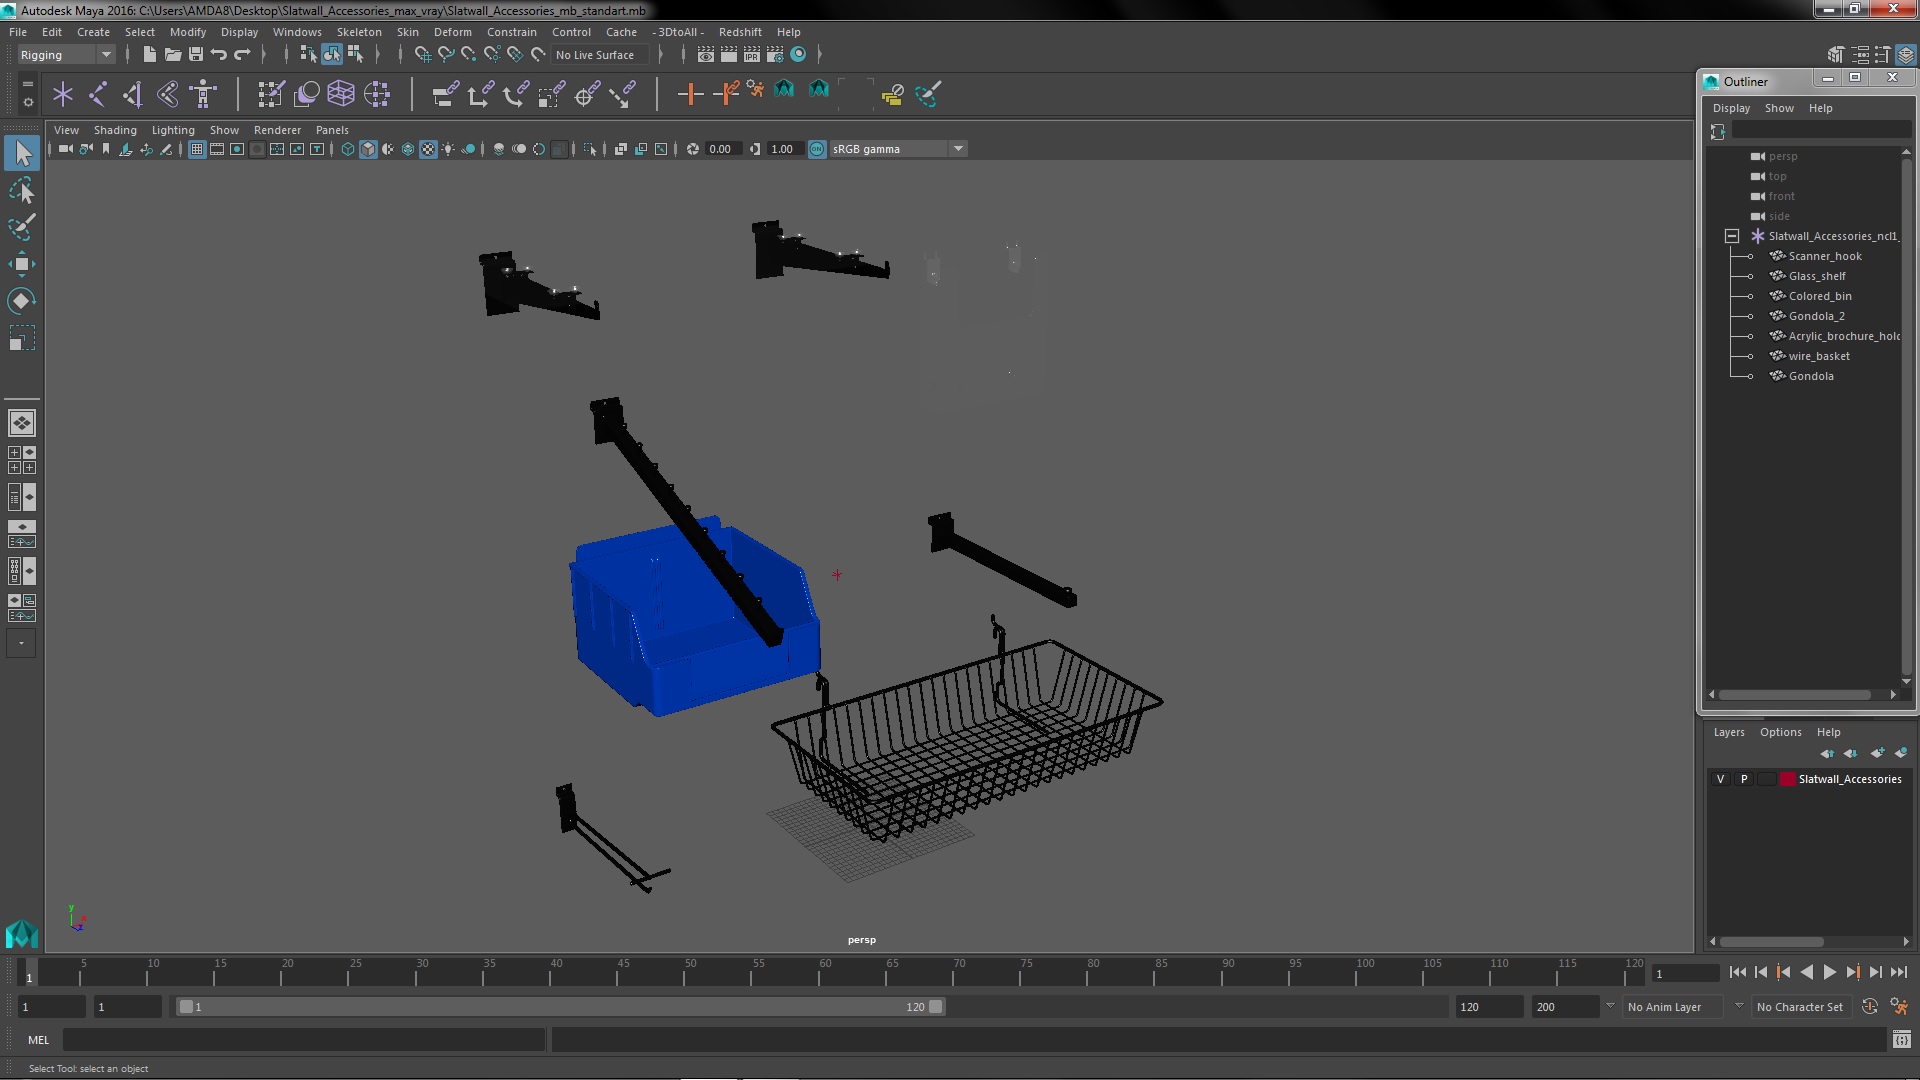Screen dimensions: 1920x1080
Task: Select Colored_bin in Outliner
Action: pyautogui.click(x=1819, y=296)
